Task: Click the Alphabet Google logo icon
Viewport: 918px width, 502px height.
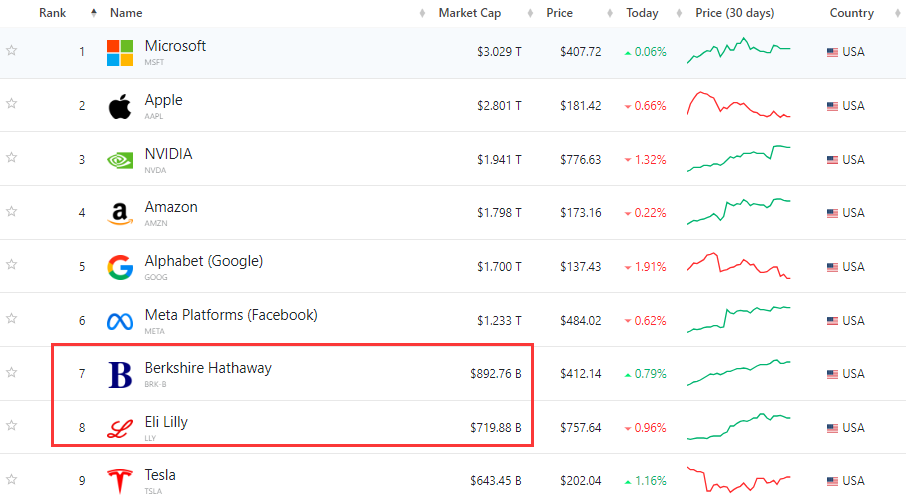Action: point(120,267)
